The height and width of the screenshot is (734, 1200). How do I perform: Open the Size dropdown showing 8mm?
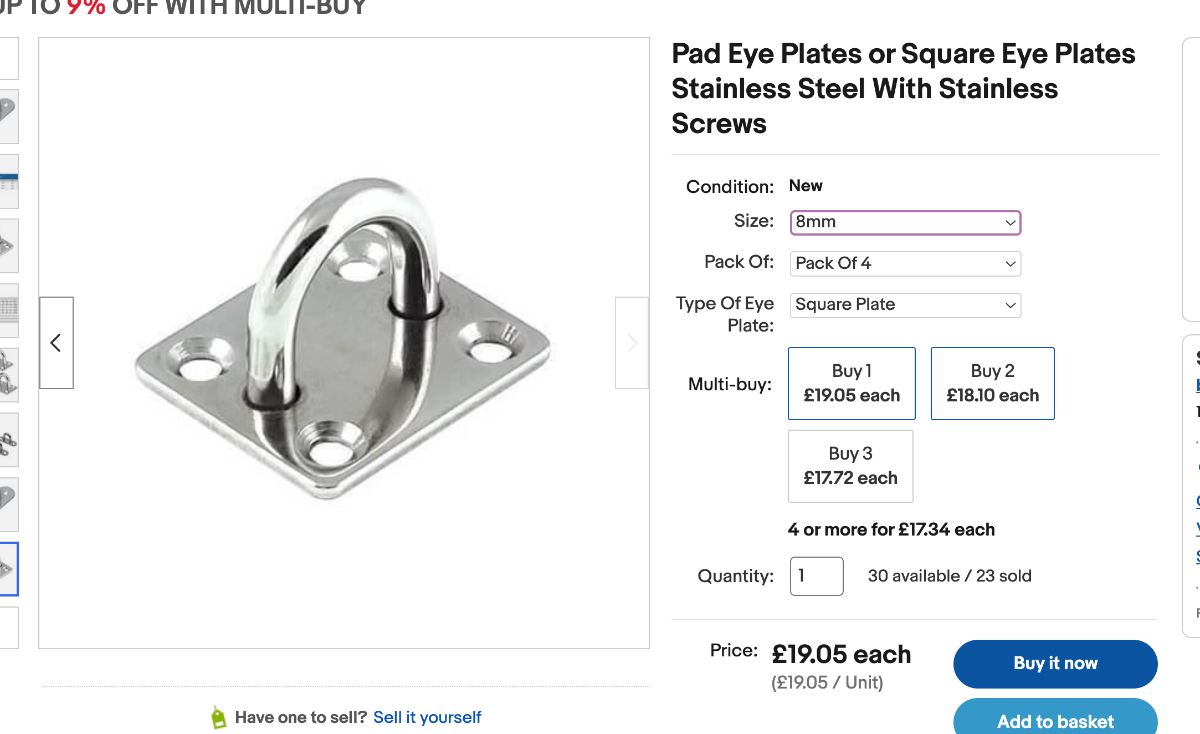pos(905,222)
